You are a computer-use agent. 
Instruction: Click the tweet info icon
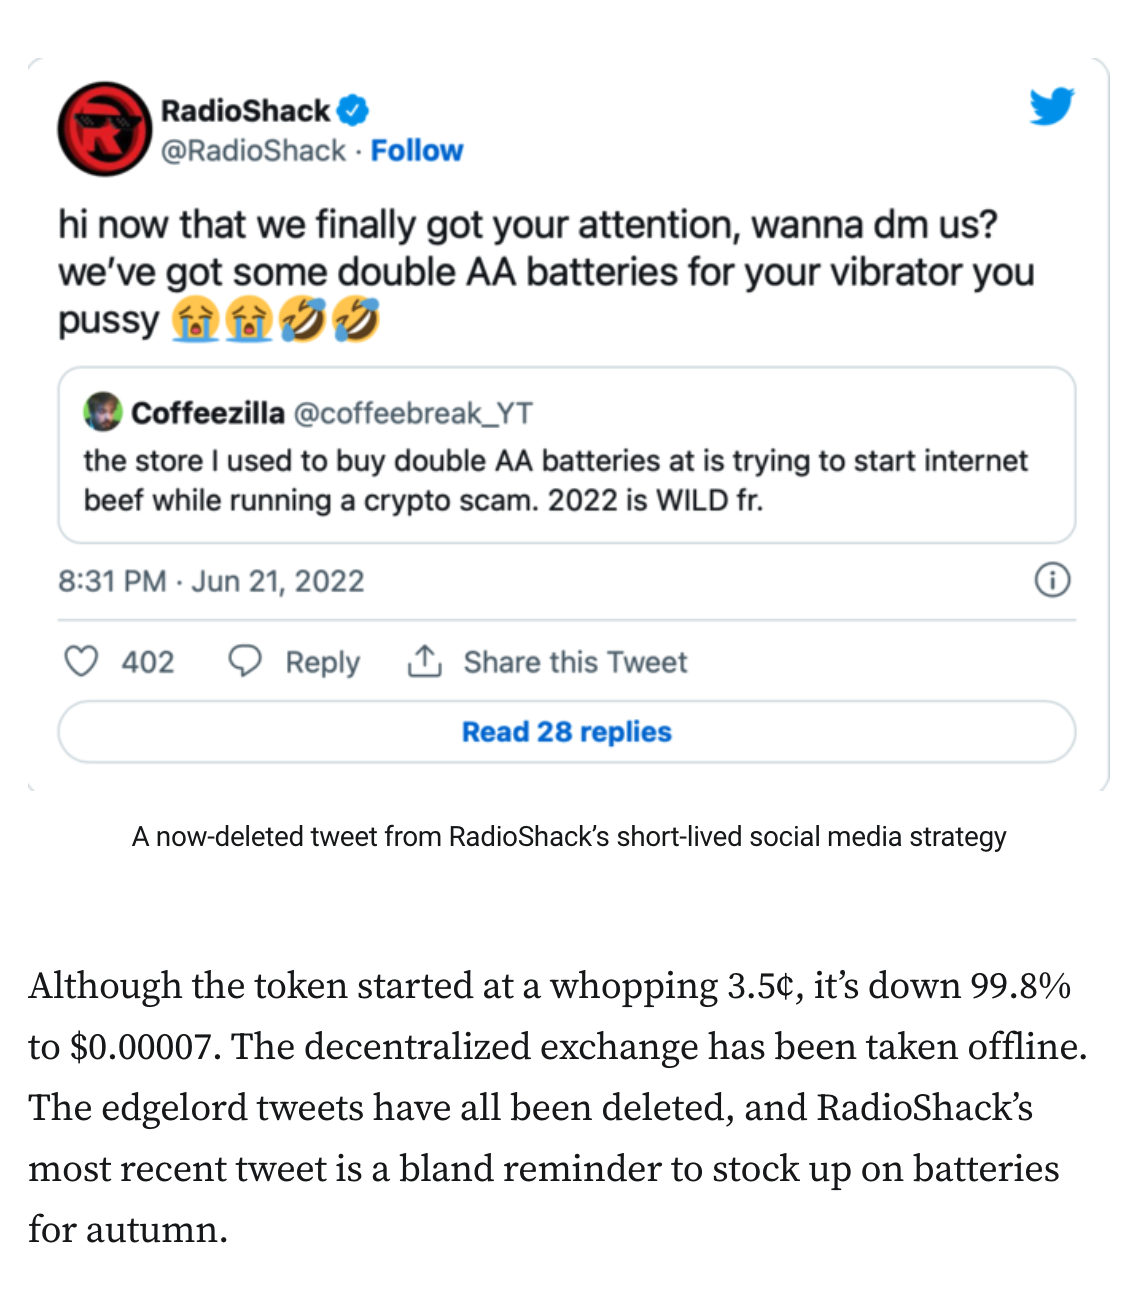click(1052, 580)
